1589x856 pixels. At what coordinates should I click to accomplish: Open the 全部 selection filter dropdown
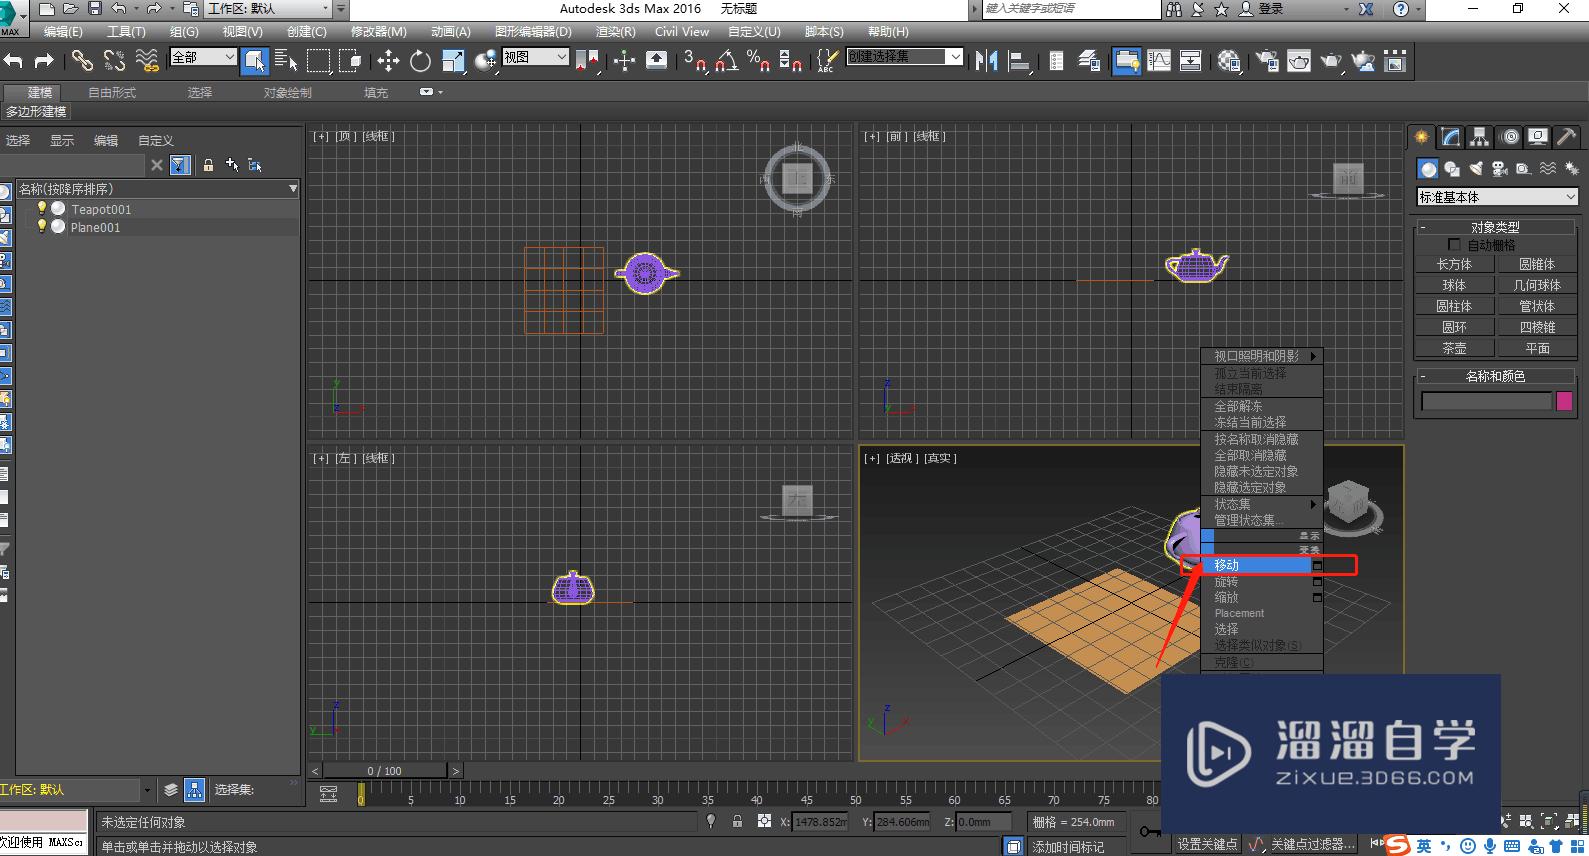[203, 57]
